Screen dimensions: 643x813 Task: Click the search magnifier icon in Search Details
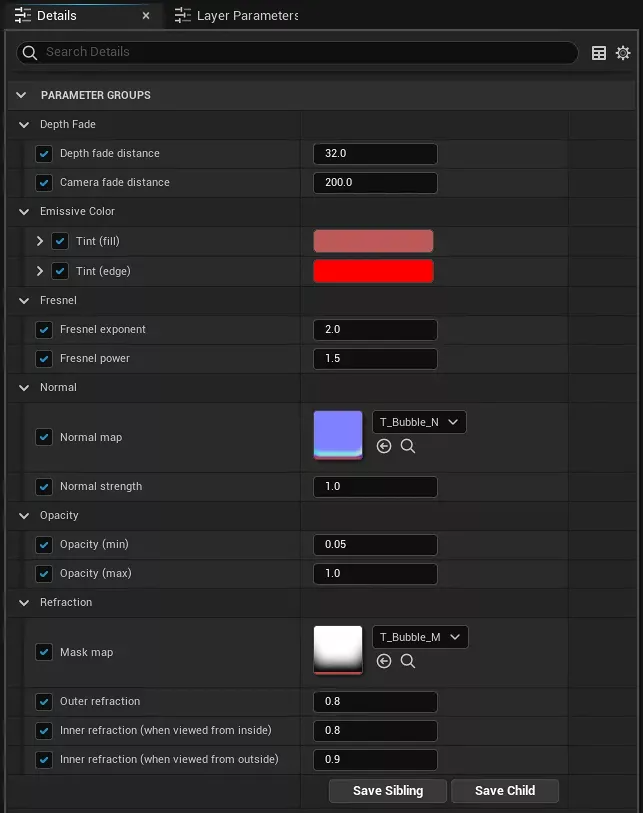pos(29,53)
